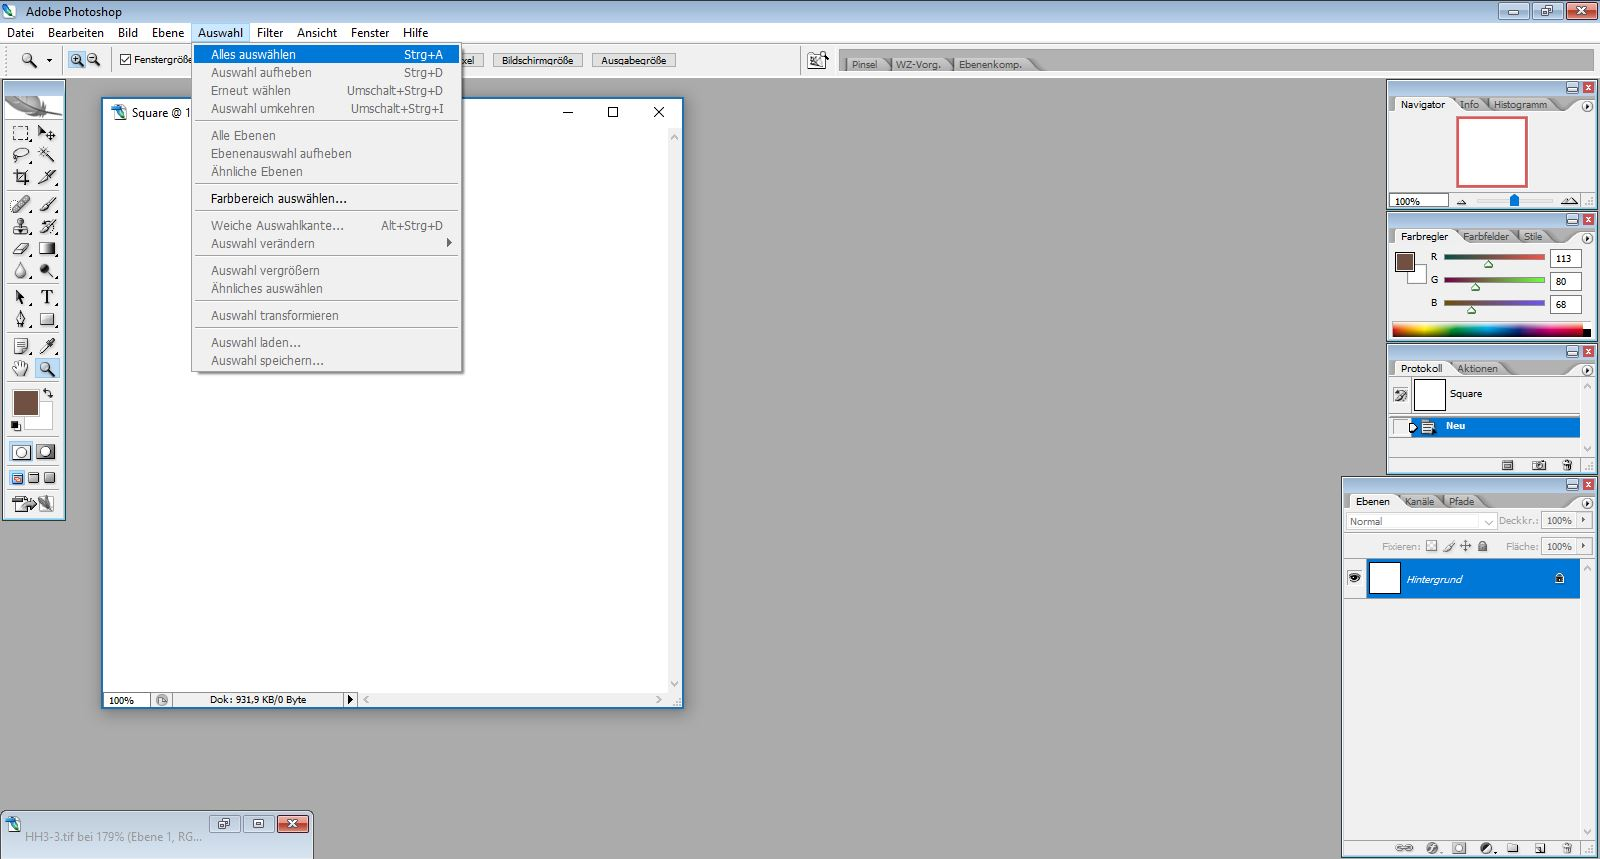The width and height of the screenshot is (1600, 859).
Task: Create a new snapshot in the Protokoll panel
Action: 1540,465
